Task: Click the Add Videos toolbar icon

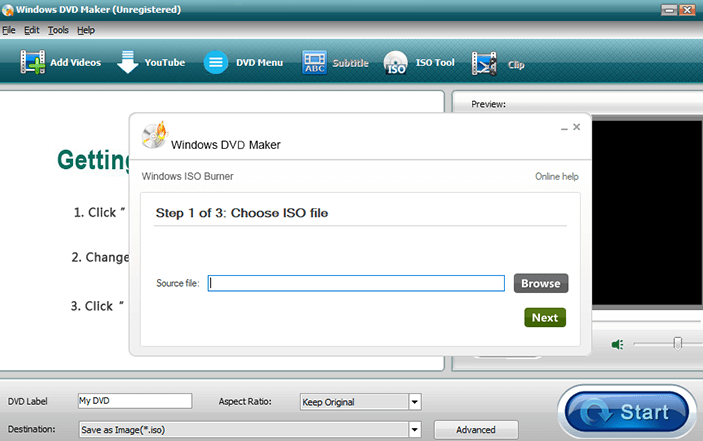Action: [33, 63]
